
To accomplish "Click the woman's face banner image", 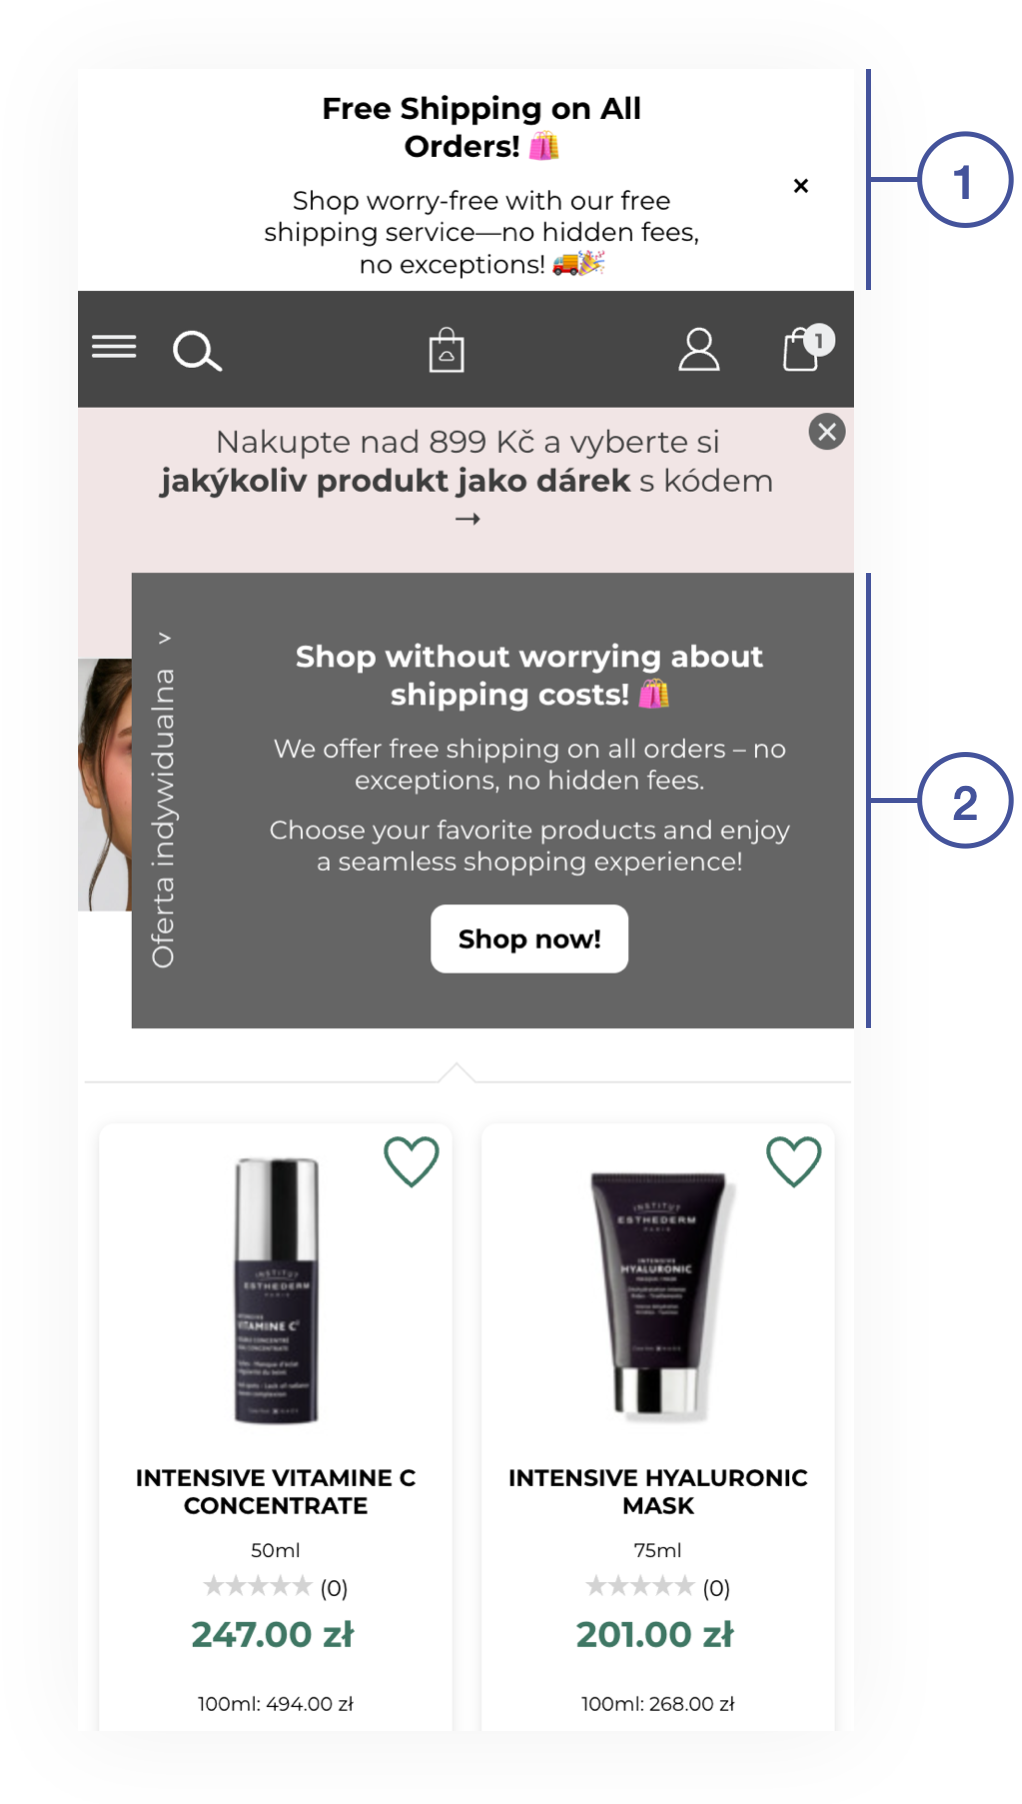I will pyautogui.click(x=105, y=784).
